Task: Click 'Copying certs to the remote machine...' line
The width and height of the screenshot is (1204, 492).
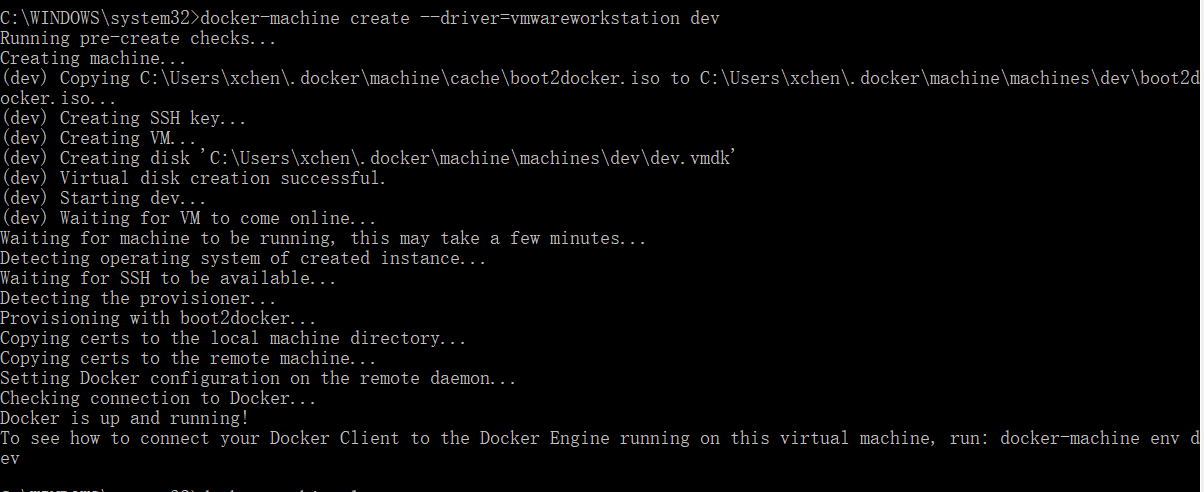Action: click(x=188, y=358)
